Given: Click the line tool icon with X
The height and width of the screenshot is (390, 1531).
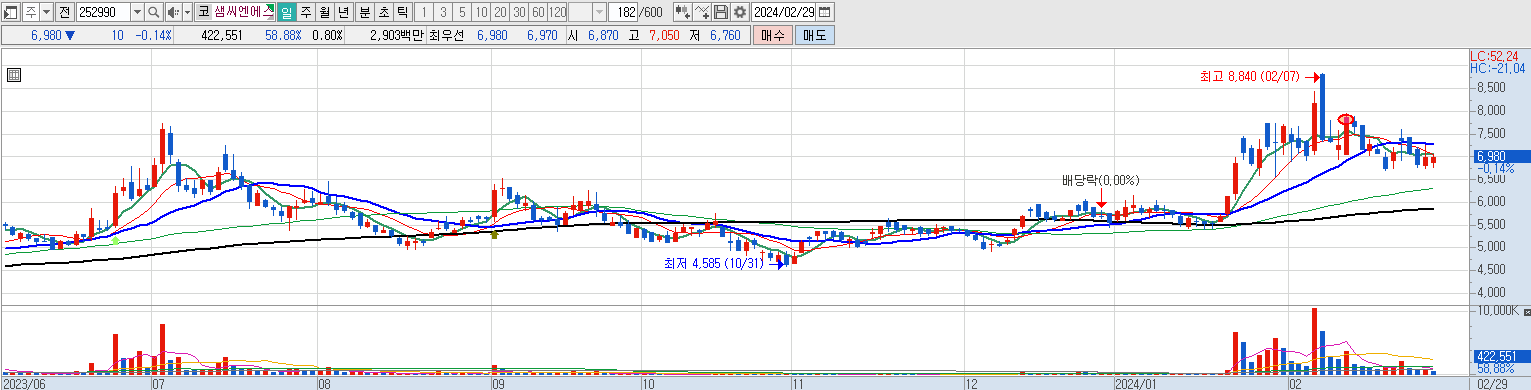Looking at the screenshot, I should (x=702, y=12).
